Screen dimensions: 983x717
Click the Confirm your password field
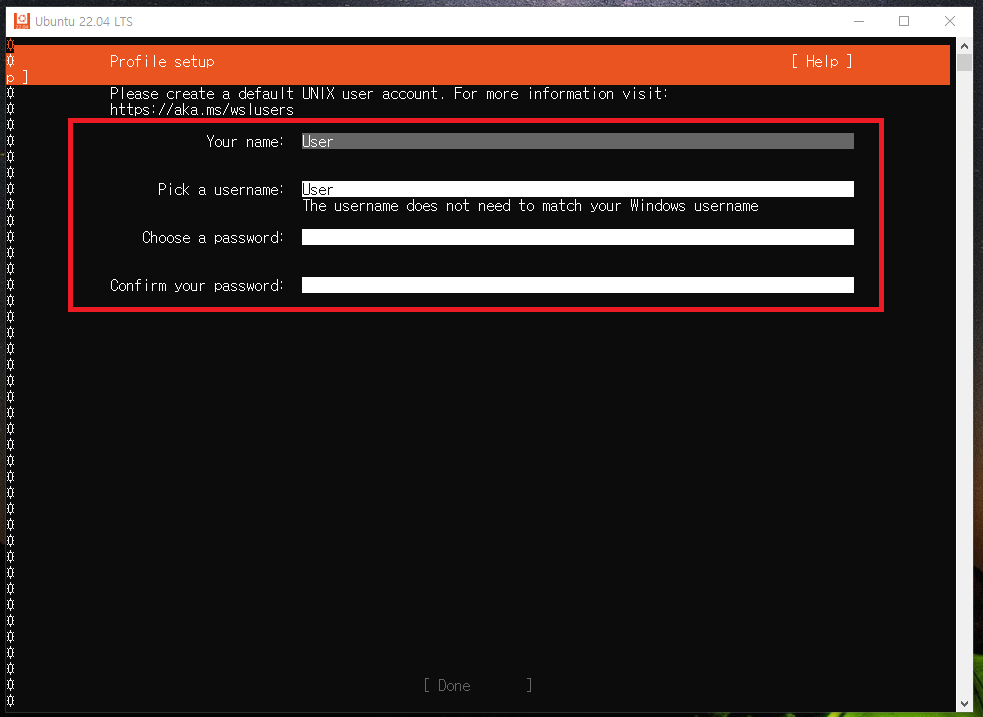coord(577,285)
